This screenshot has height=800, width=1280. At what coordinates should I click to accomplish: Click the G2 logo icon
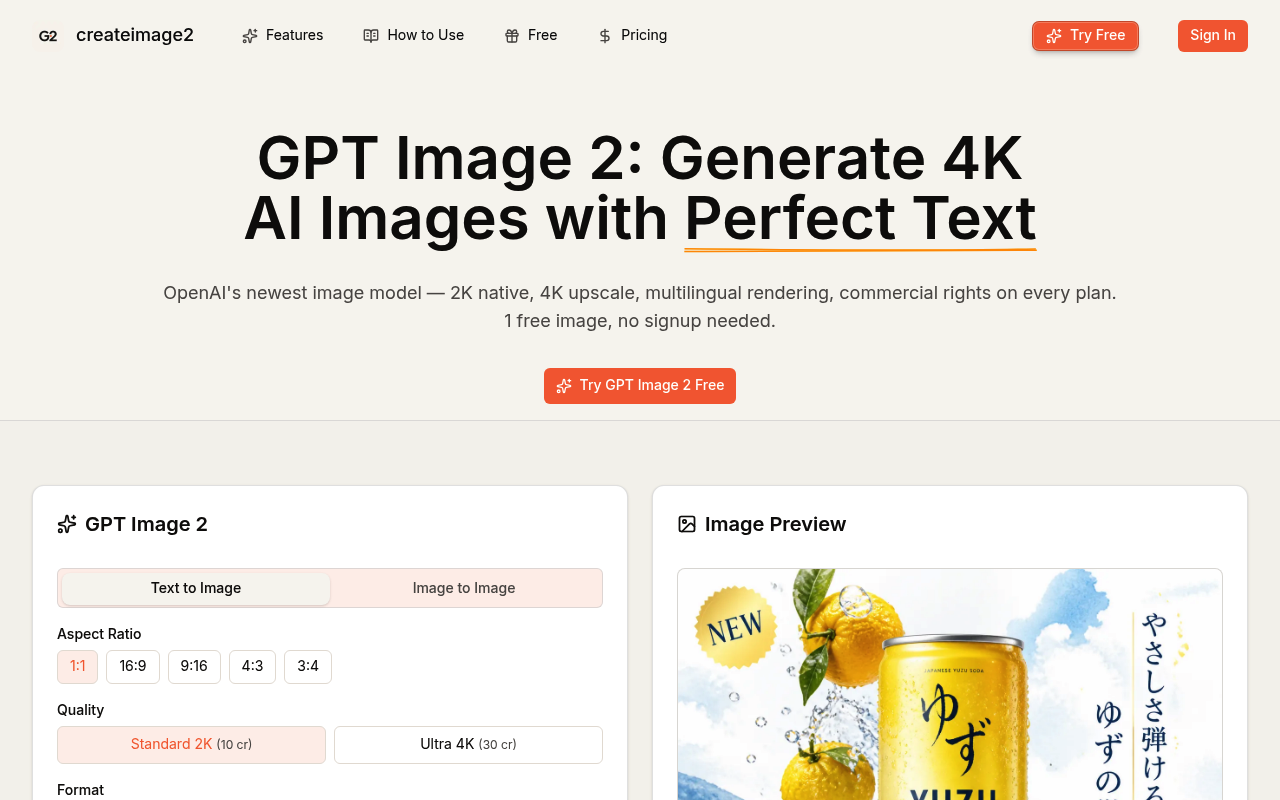48,36
